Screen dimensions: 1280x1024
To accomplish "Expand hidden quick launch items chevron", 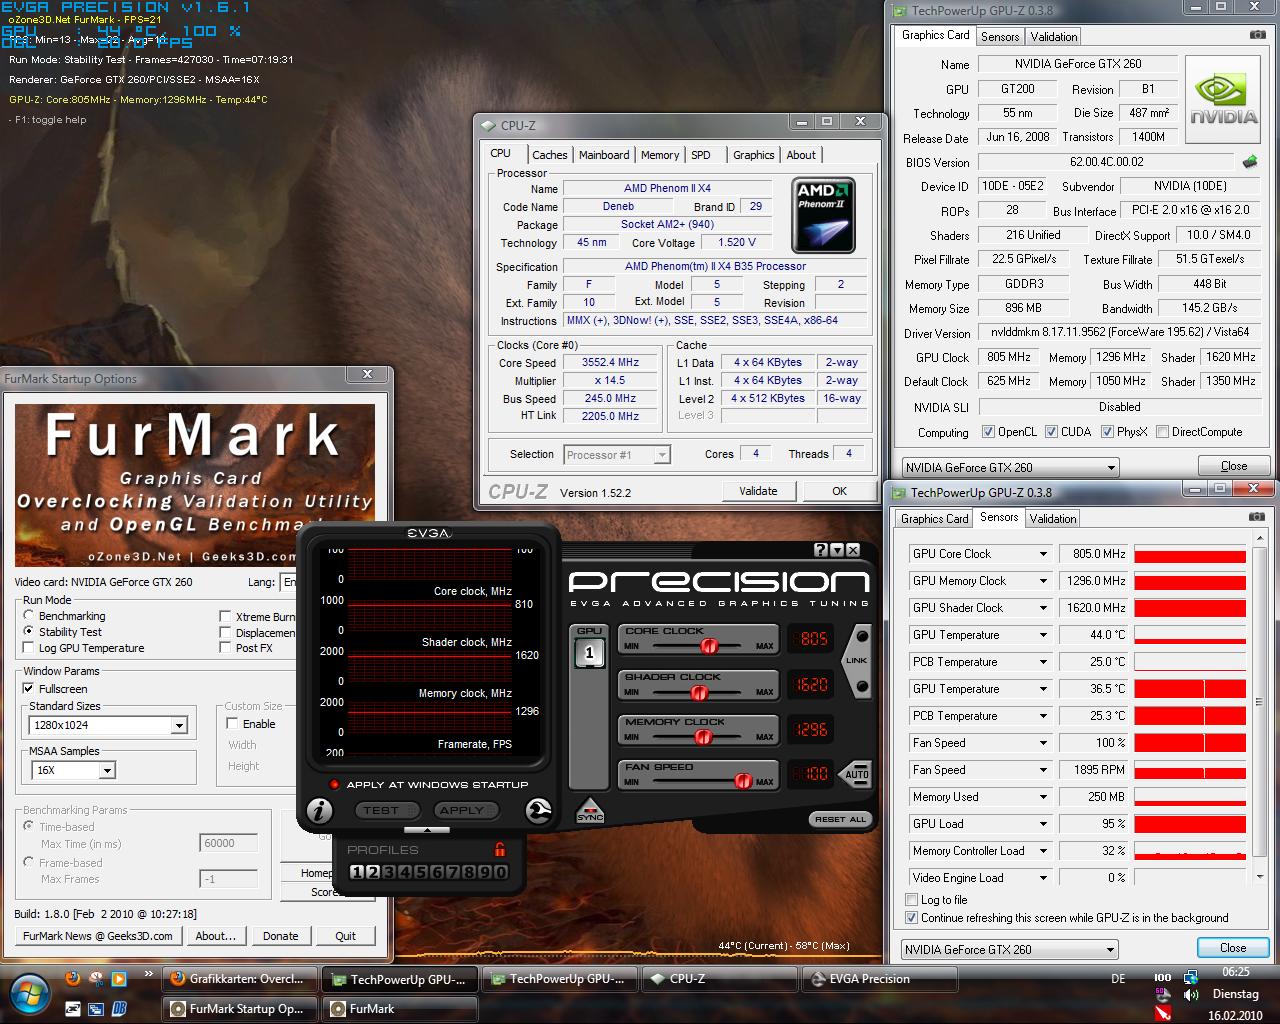I will [x=149, y=974].
